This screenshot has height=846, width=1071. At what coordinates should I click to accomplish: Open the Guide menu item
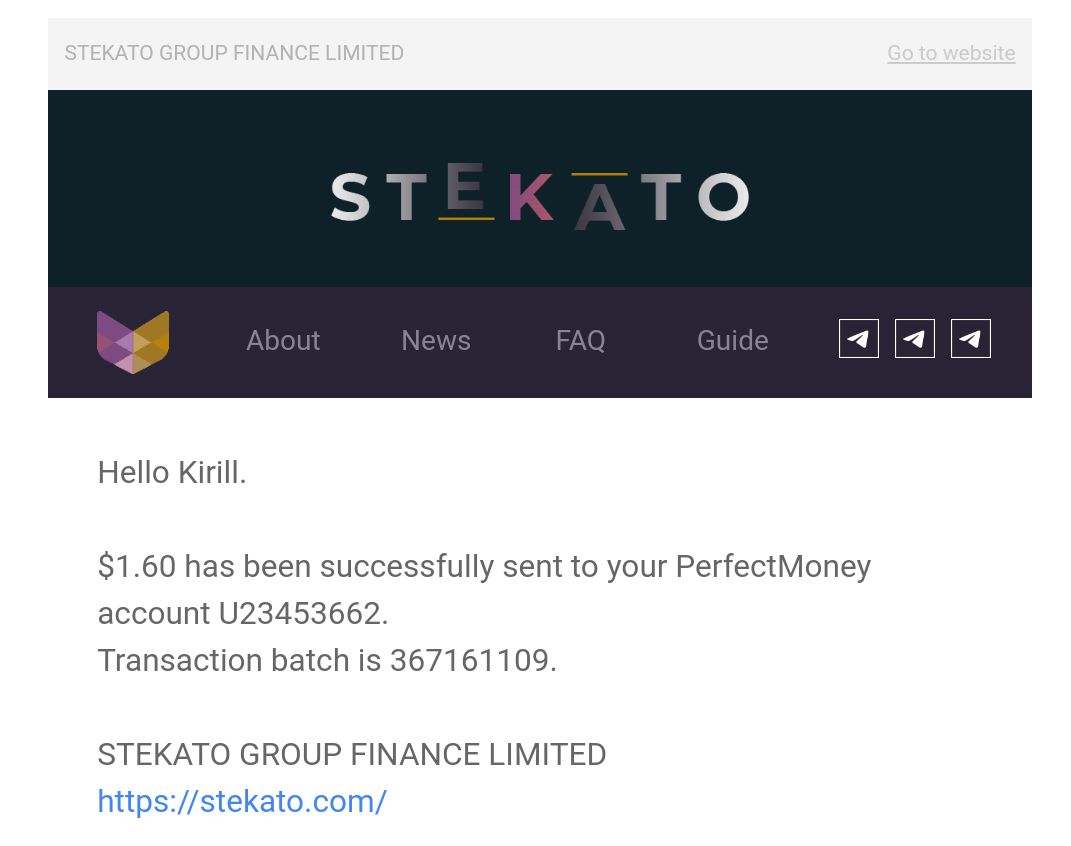pos(732,340)
